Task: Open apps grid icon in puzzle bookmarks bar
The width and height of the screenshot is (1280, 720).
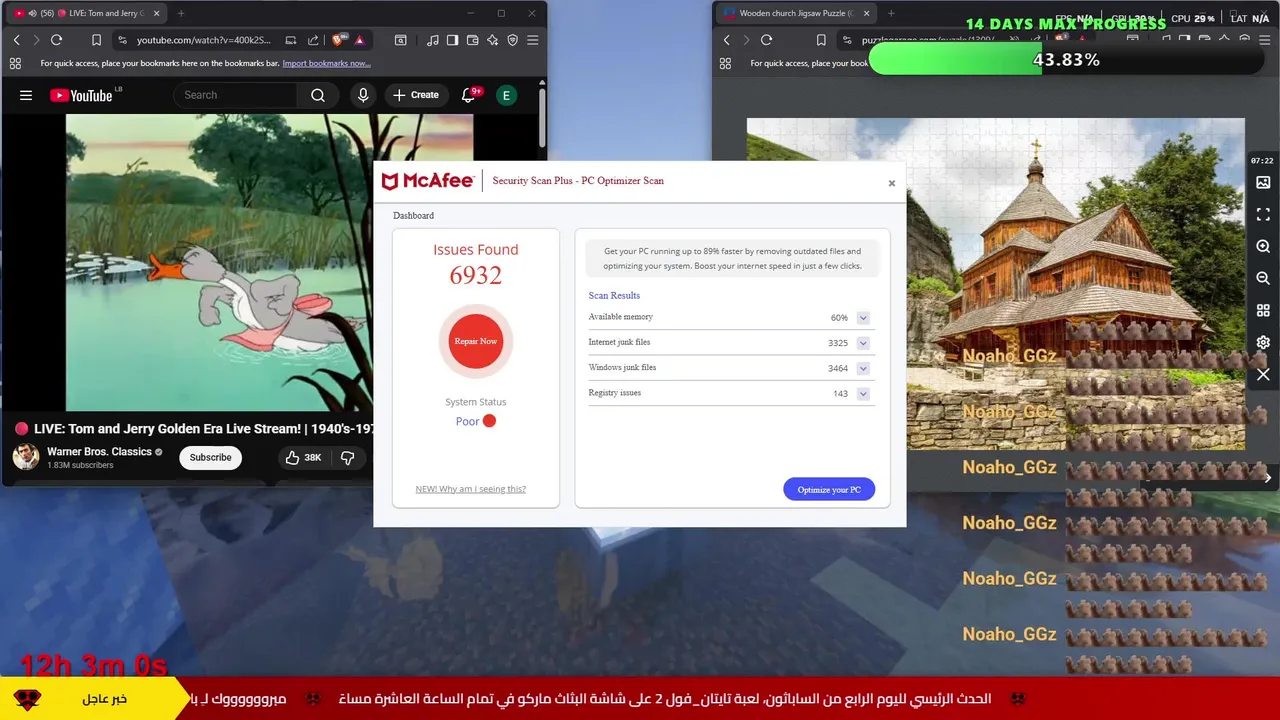Action: coord(725,63)
